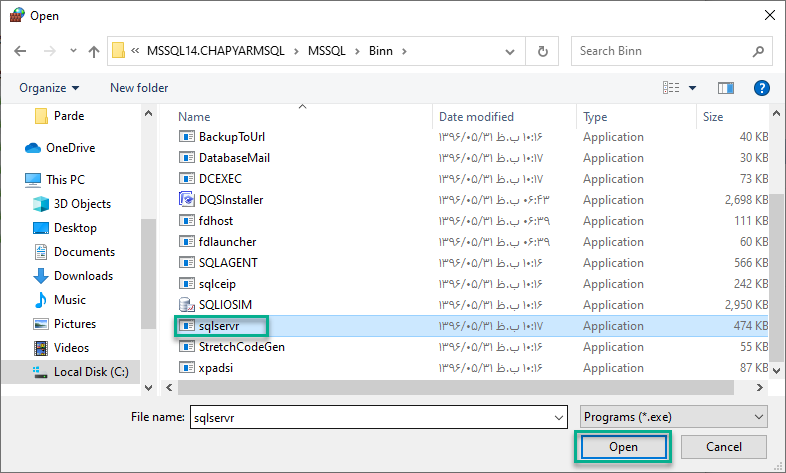
Task: Open the Programs (*.exe) file type dropdown
Action: pos(674,417)
